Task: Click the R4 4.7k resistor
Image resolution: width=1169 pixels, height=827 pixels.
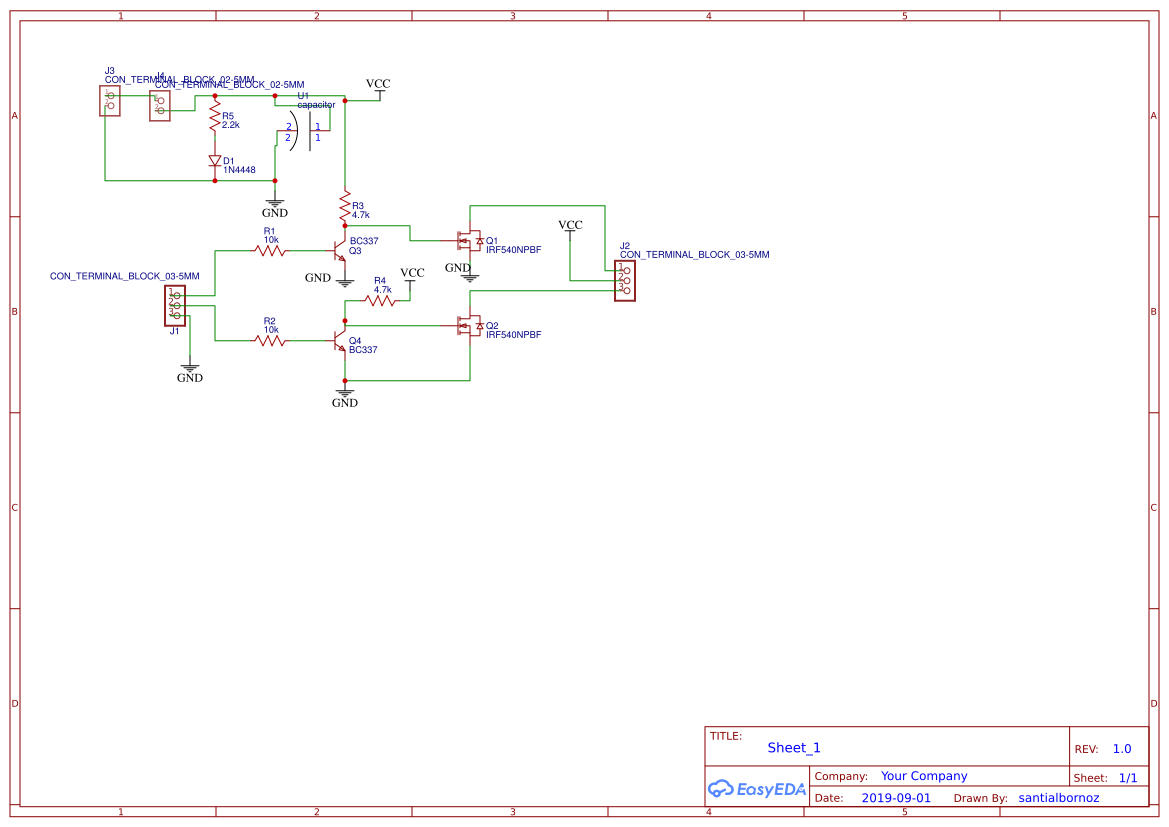Action: tap(380, 301)
